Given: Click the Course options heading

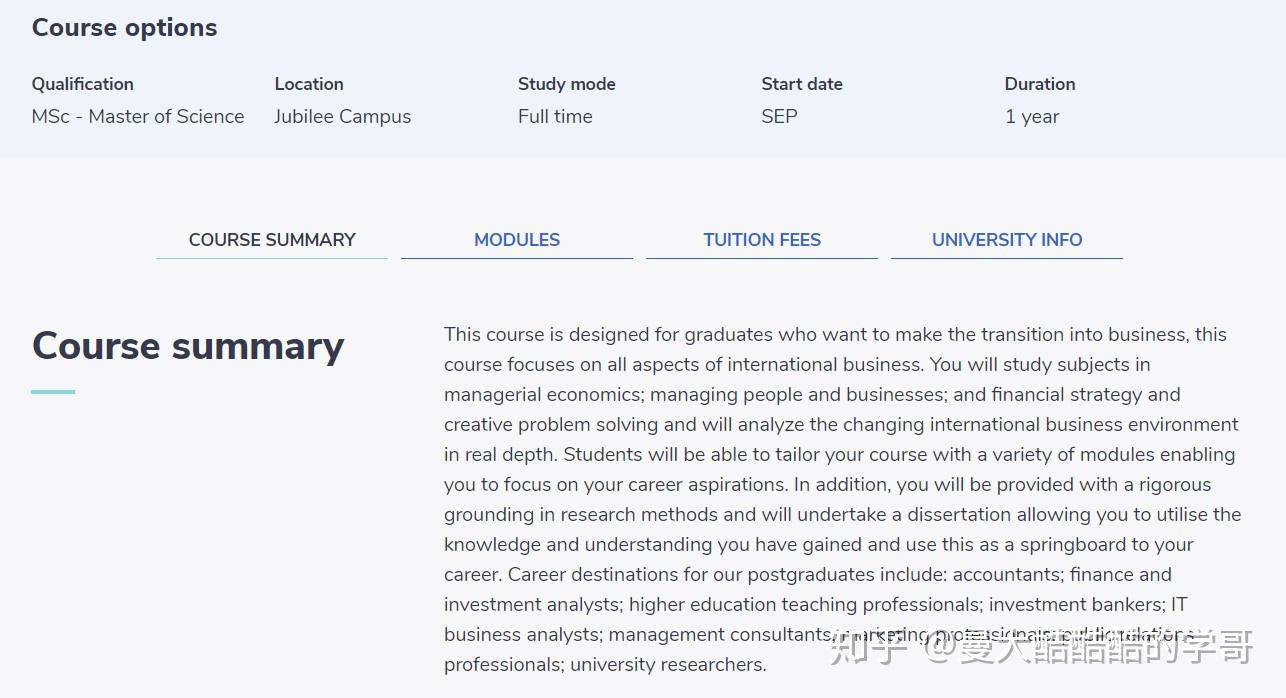Looking at the screenshot, I should point(125,28).
